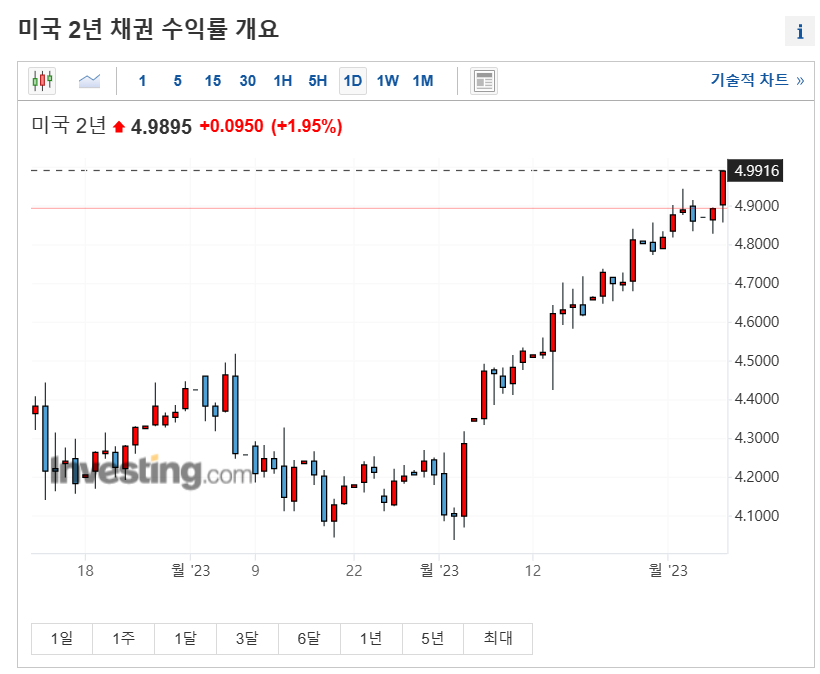
Task: Click the 4.9000 axis label
Action: (757, 206)
